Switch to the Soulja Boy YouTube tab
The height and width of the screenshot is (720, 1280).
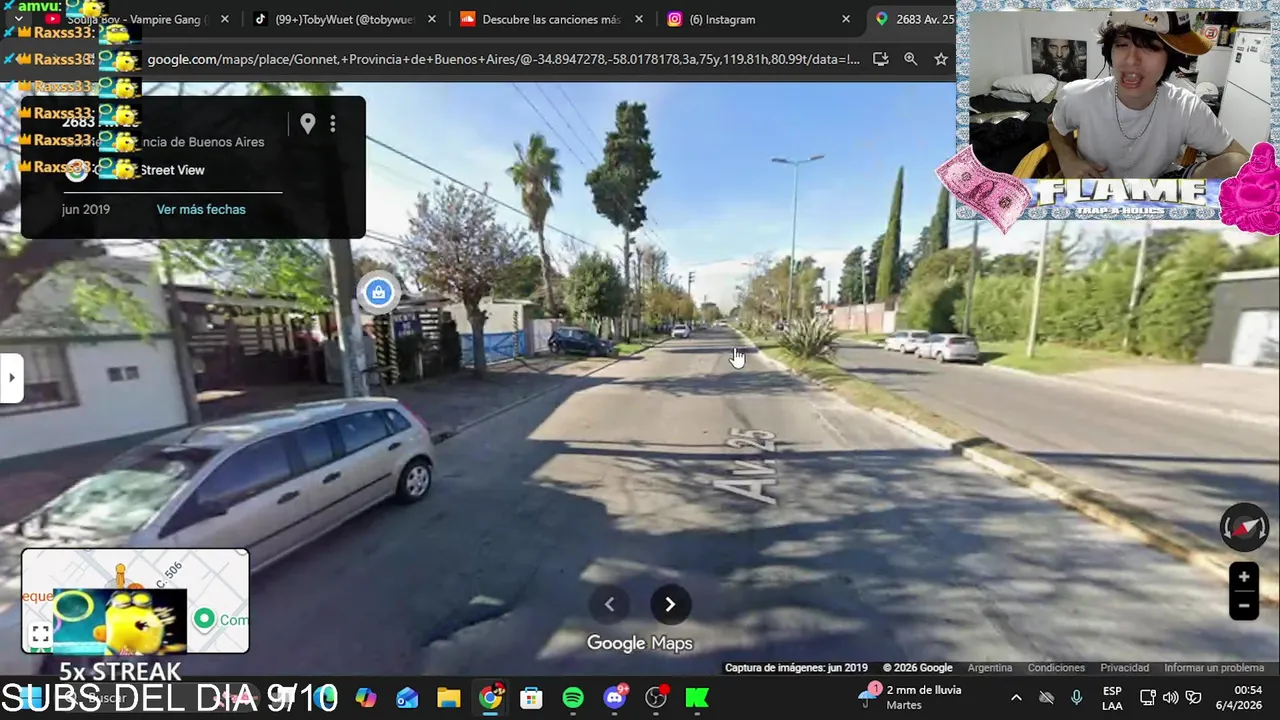coord(136,19)
